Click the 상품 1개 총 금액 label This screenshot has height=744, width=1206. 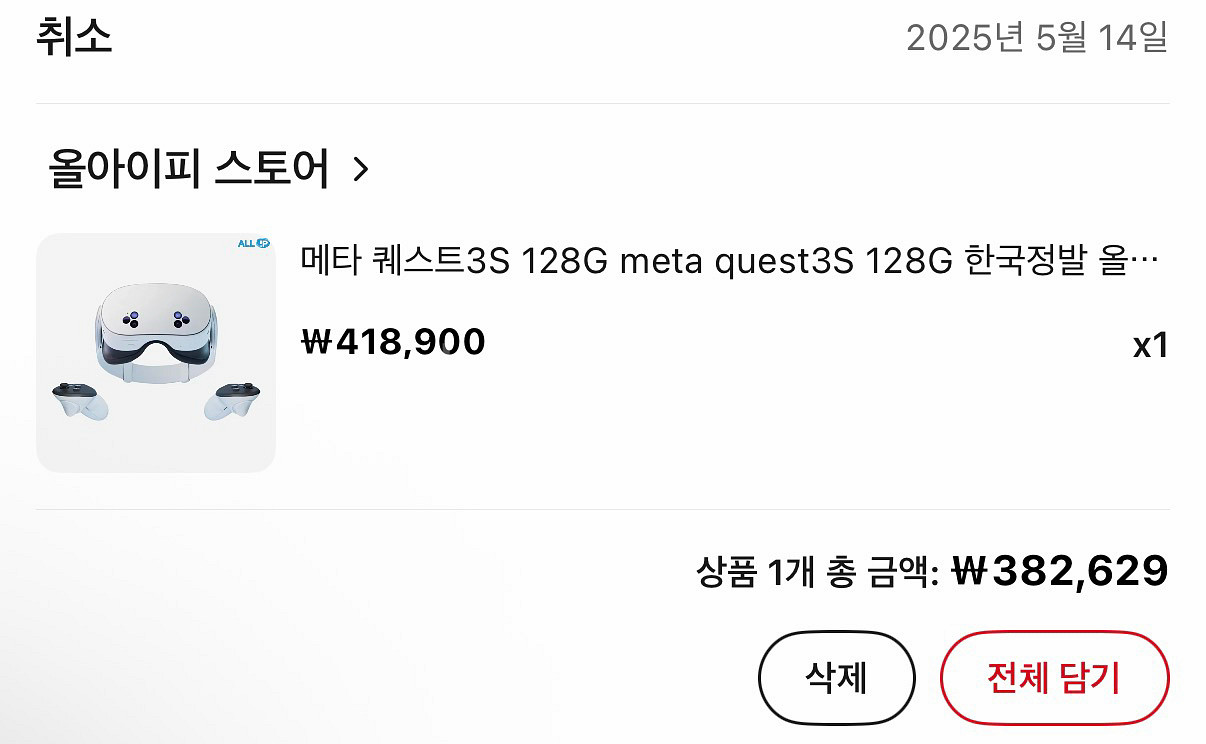pyautogui.click(x=816, y=573)
